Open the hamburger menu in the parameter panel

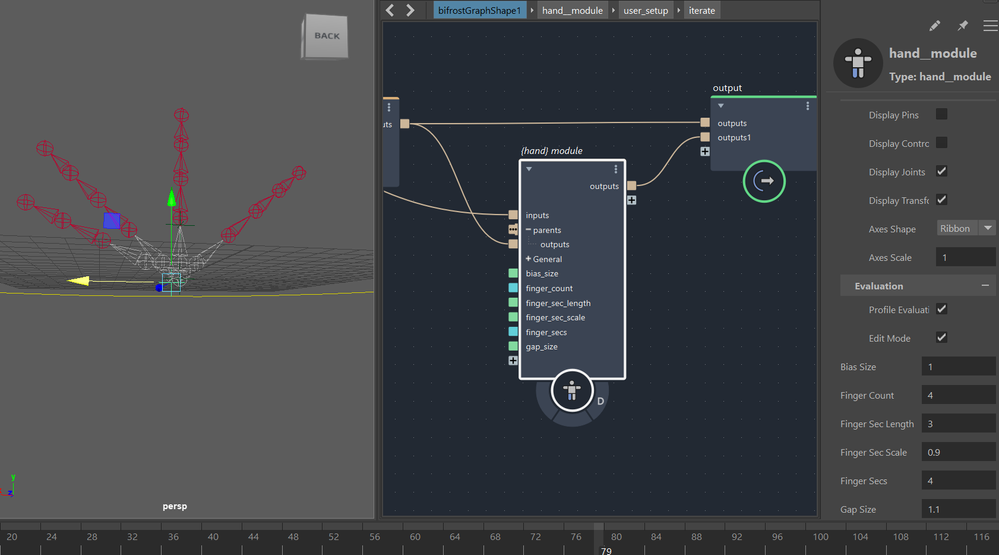pyautogui.click(x=990, y=26)
